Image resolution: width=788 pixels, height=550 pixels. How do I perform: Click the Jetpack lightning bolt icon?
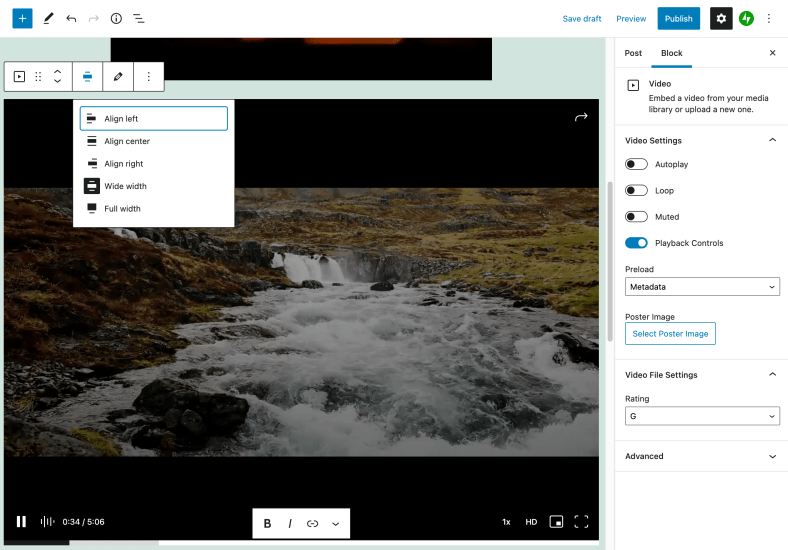(746, 18)
